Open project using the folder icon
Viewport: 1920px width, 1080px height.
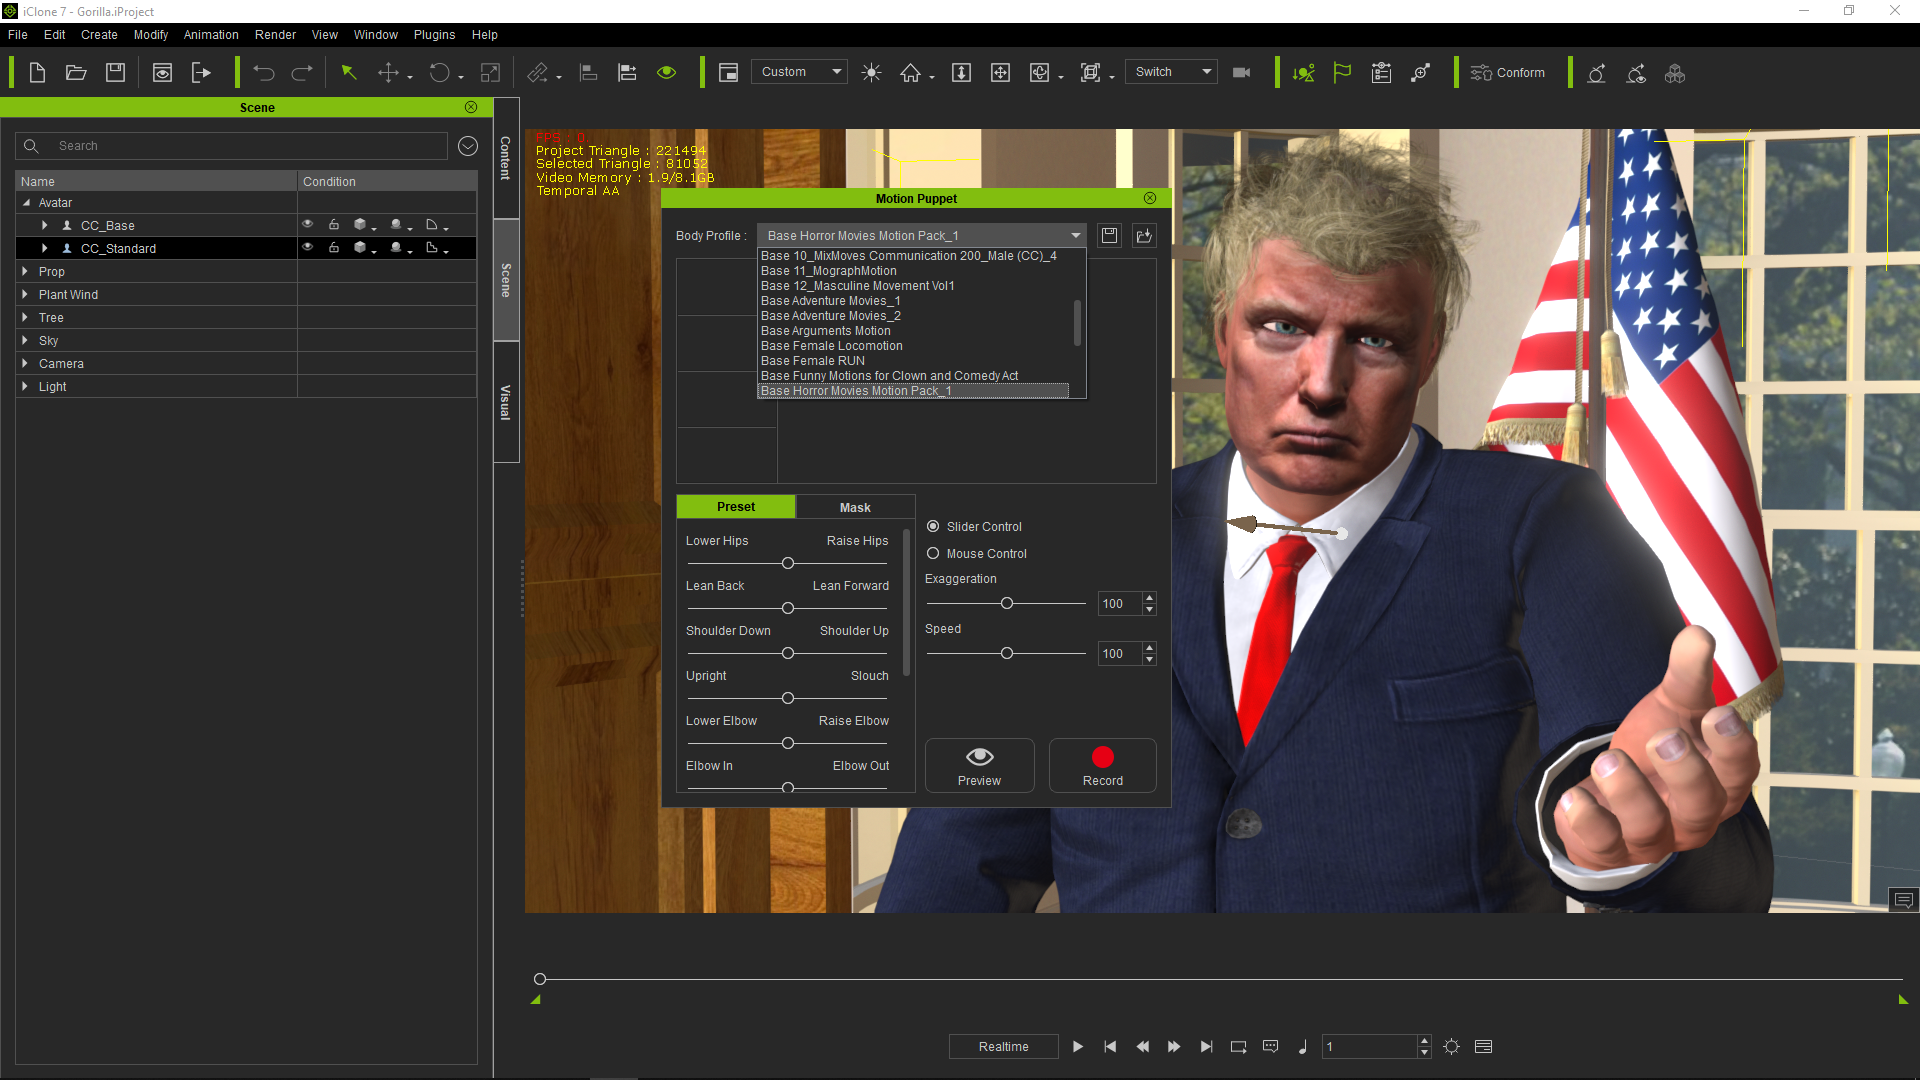click(x=76, y=73)
